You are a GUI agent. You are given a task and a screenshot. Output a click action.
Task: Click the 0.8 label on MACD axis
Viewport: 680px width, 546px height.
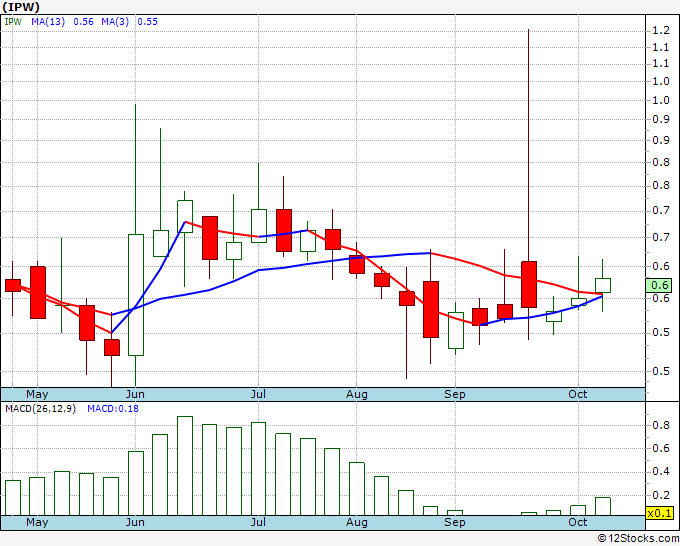click(x=660, y=424)
